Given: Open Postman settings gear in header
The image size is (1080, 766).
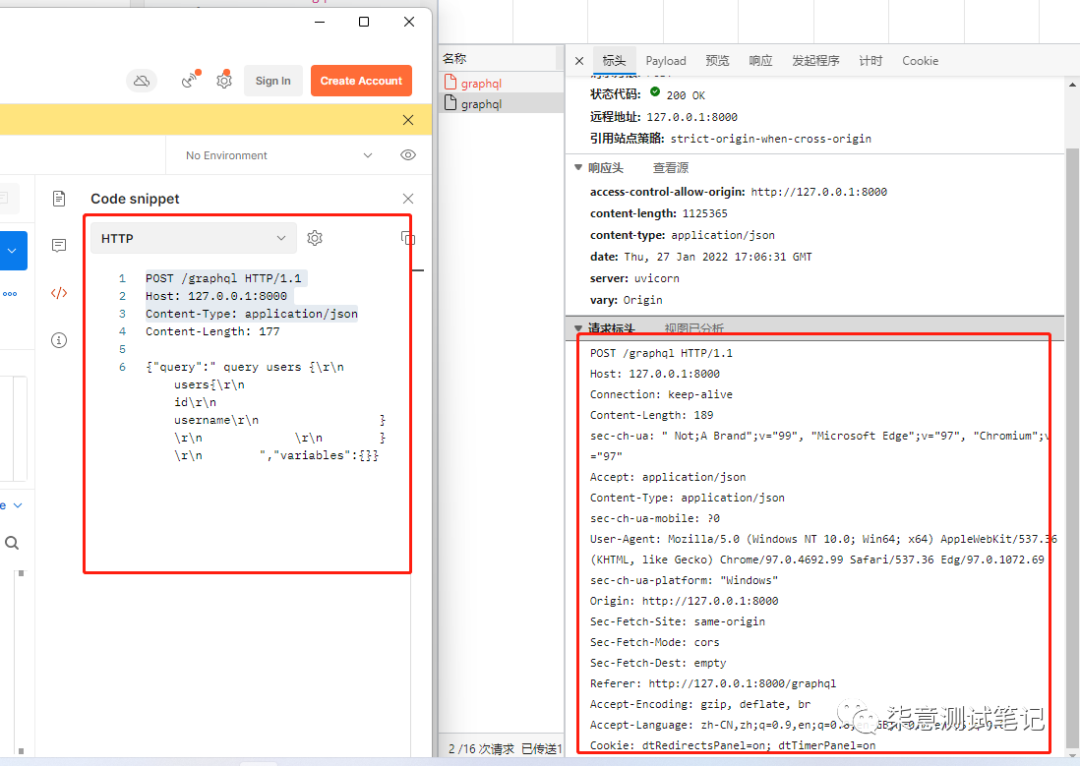Looking at the screenshot, I should click(224, 80).
